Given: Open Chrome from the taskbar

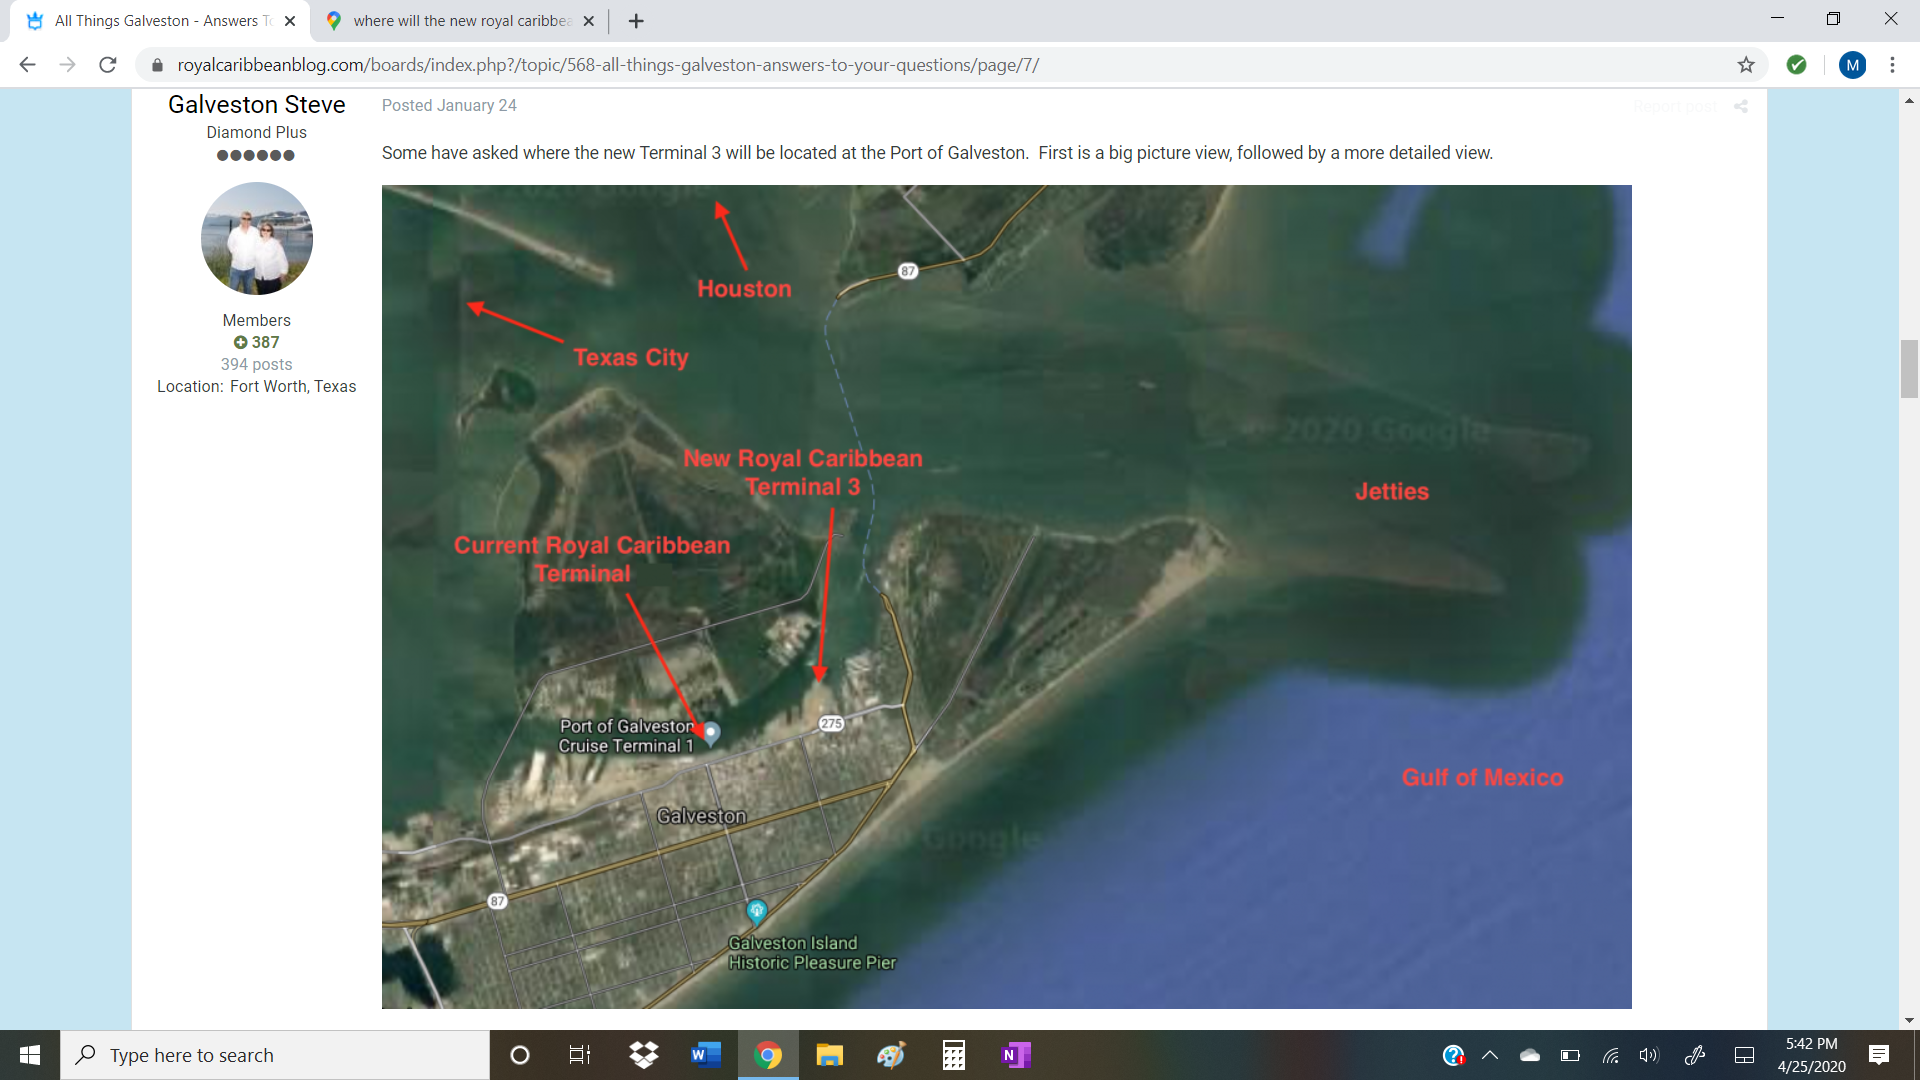Looking at the screenshot, I should click(768, 1055).
